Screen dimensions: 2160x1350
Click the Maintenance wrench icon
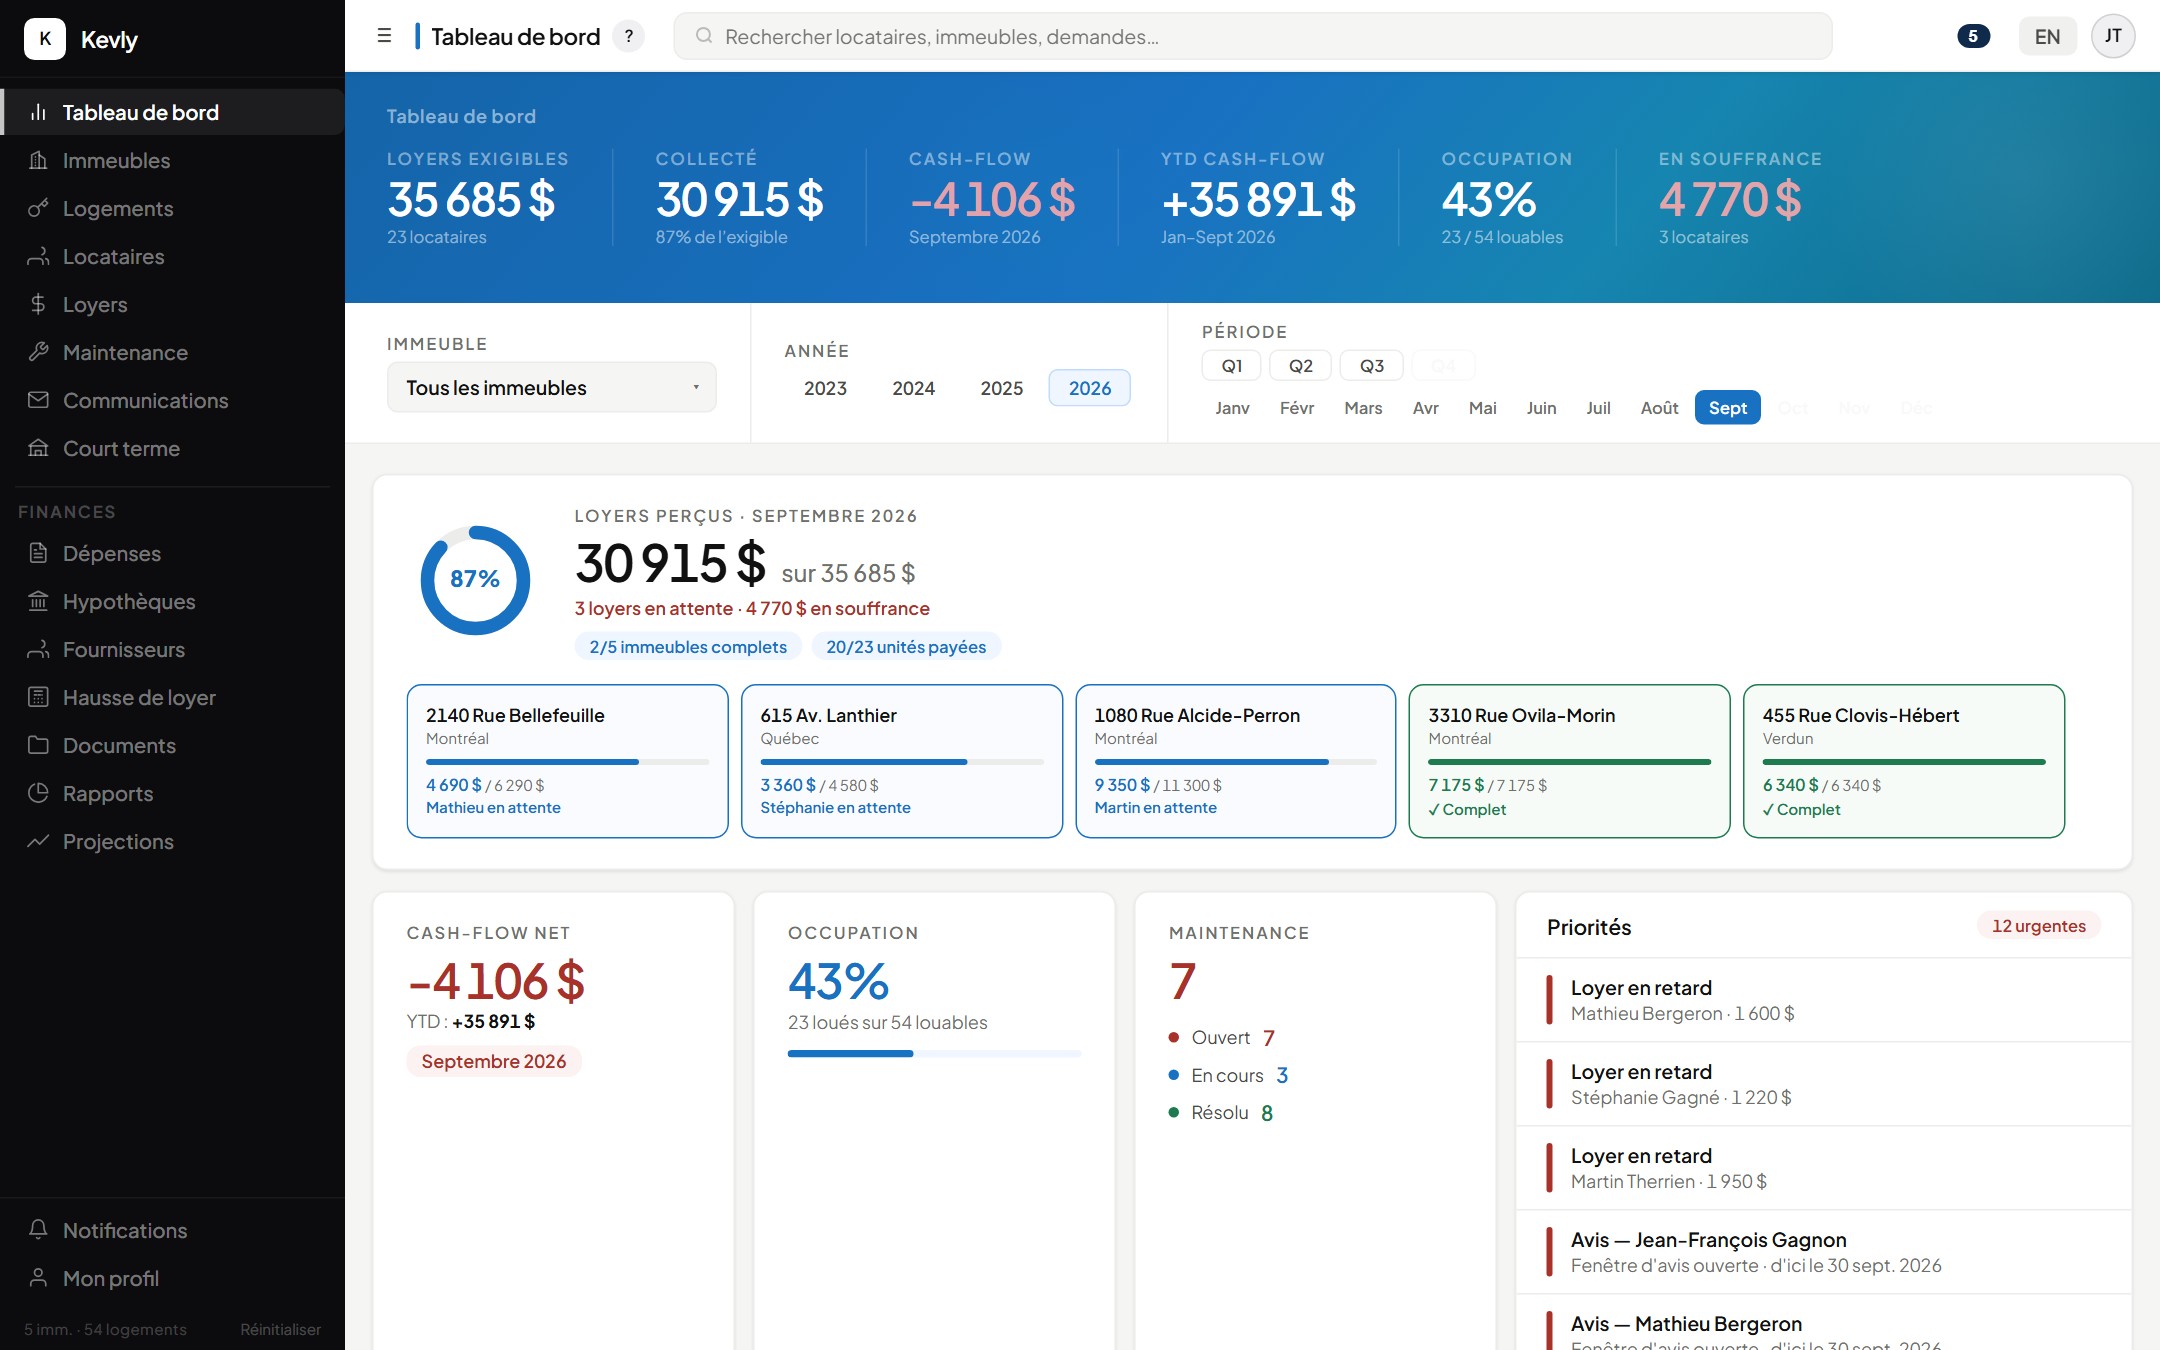click(38, 352)
